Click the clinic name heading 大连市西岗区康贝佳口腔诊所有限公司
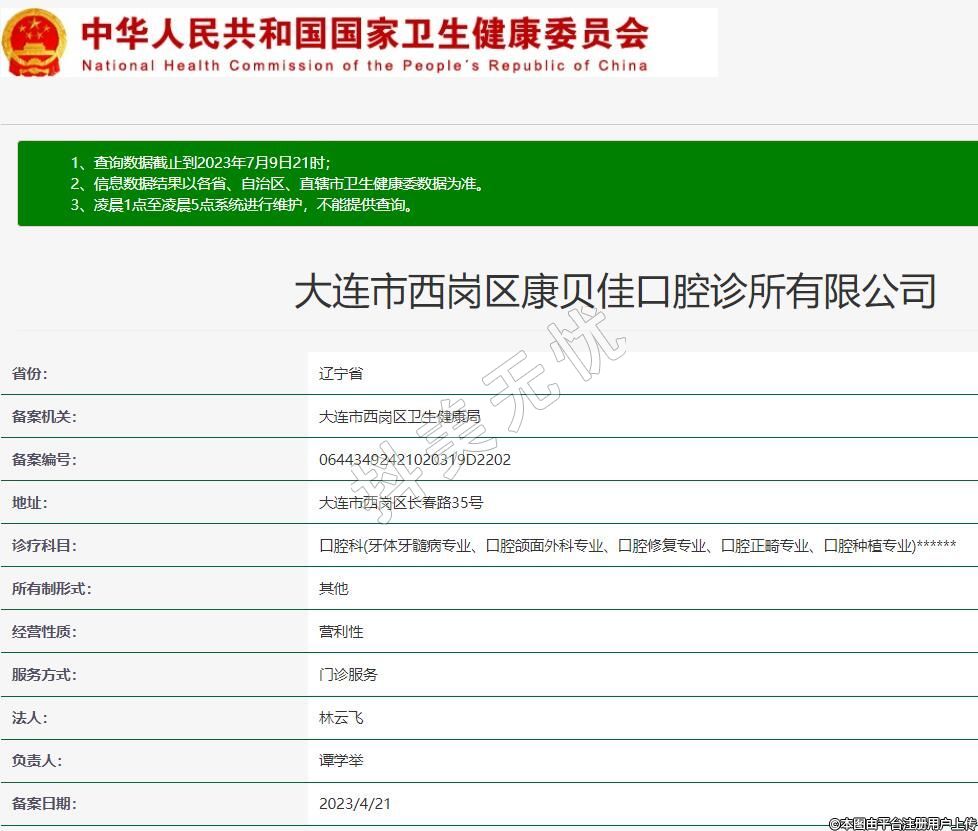This screenshot has width=978, height=831. tap(614, 291)
